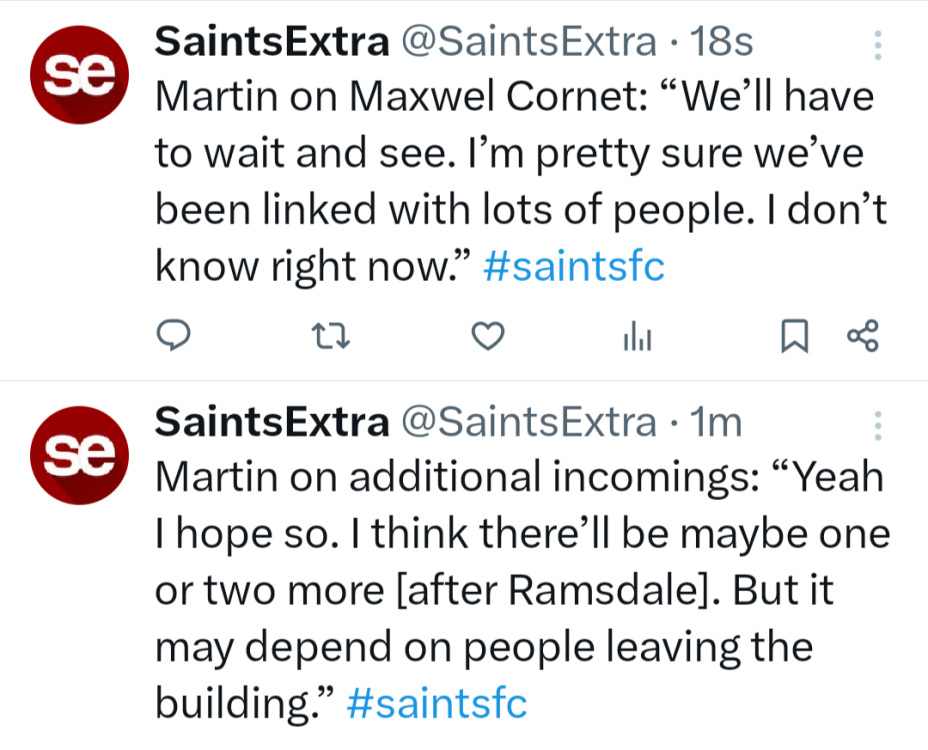Viewport: 928px width, 750px height.
Task: Open the 18s timestamp link
Action: (722, 42)
